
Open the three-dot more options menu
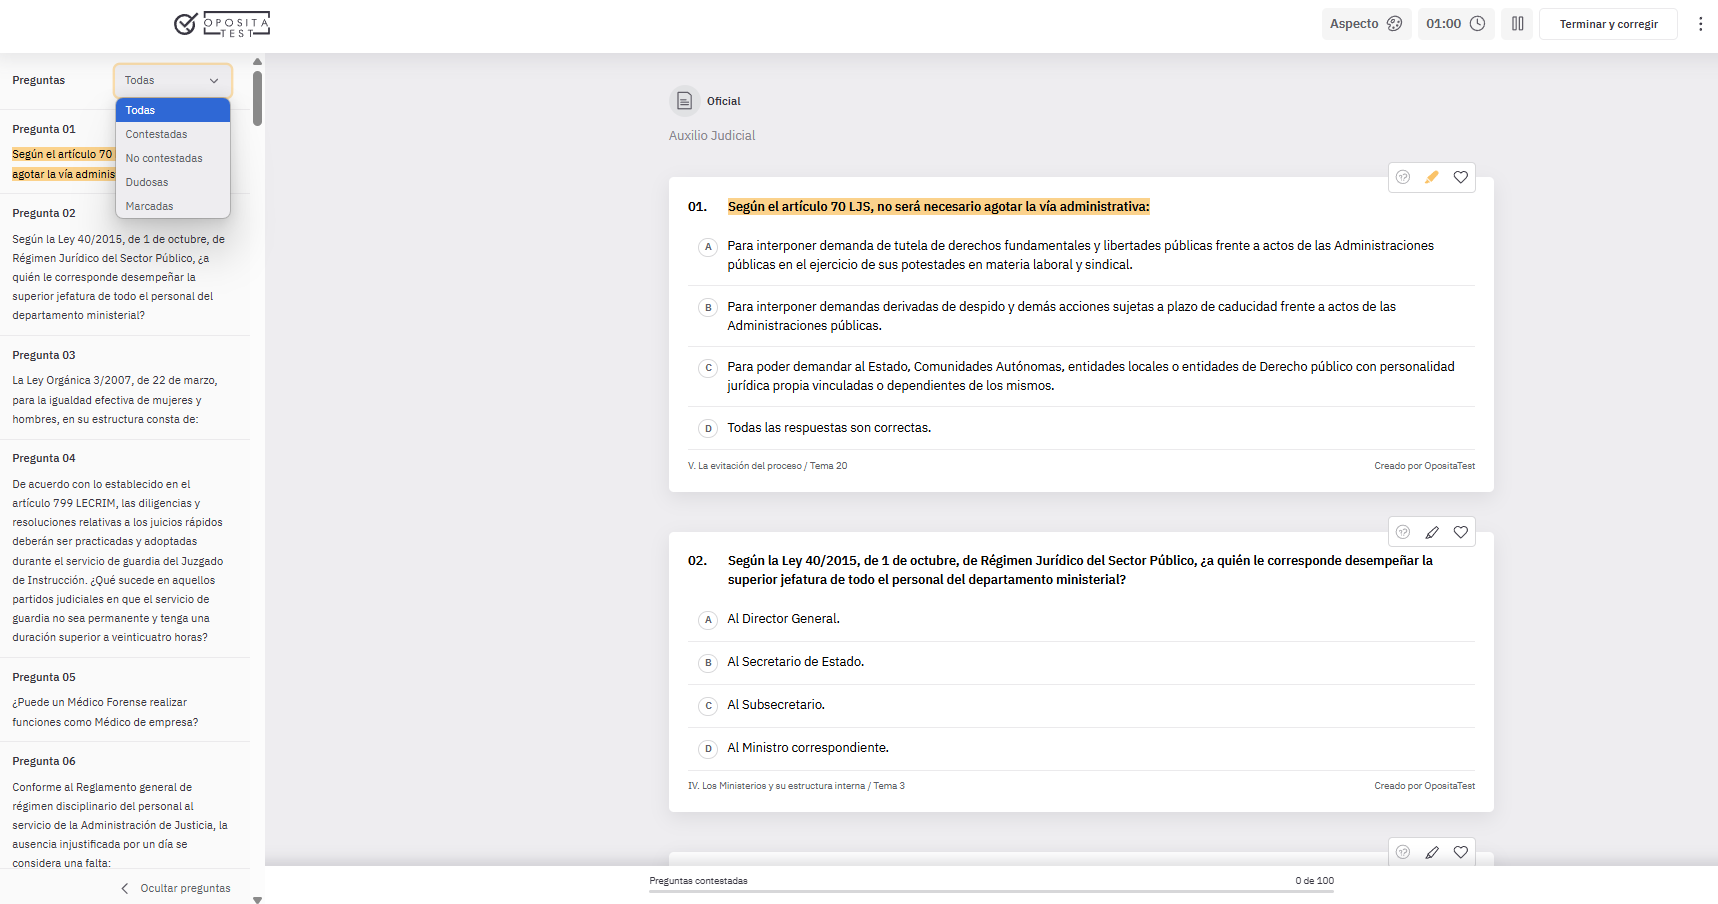tap(1700, 24)
